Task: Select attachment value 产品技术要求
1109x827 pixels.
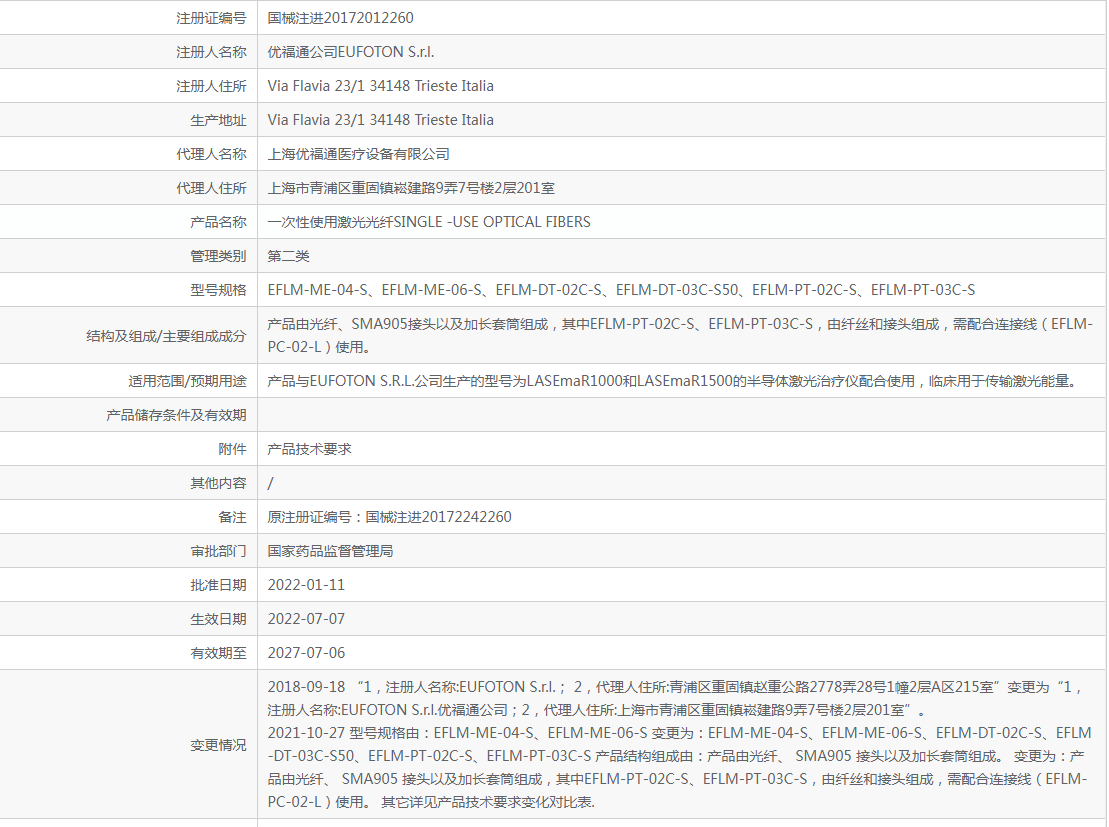Action: tap(309, 449)
